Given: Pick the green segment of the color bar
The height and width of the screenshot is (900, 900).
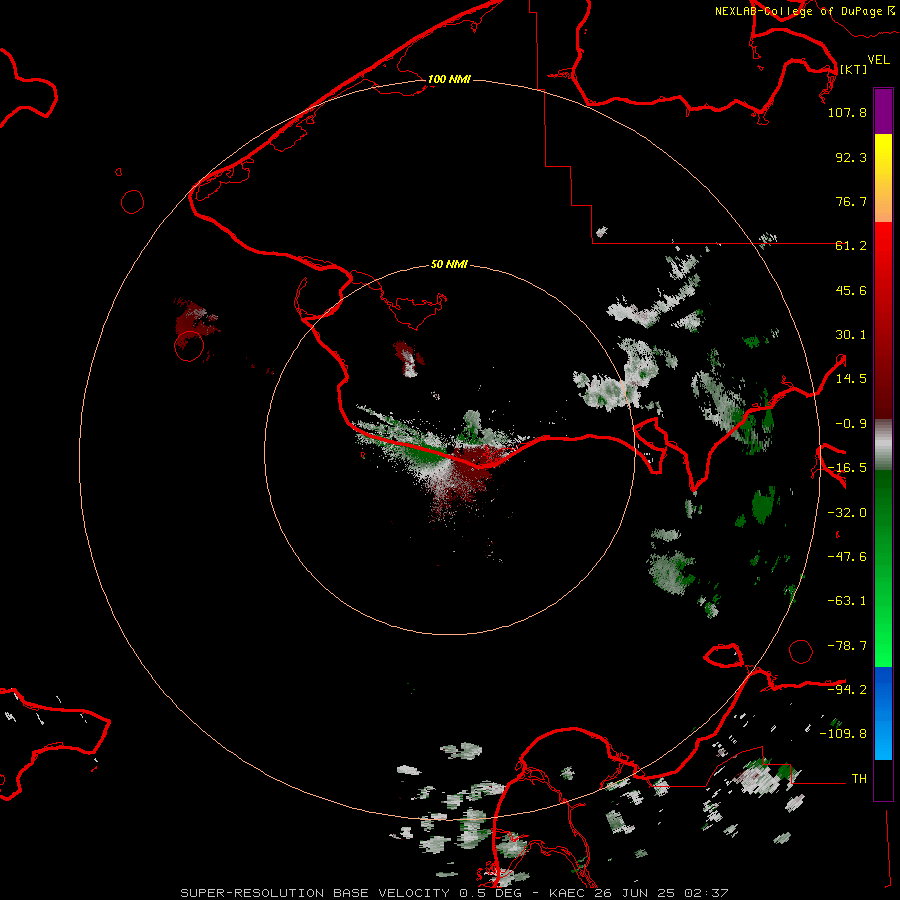Looking at the screenshot, I should click(x=883, y=568).
